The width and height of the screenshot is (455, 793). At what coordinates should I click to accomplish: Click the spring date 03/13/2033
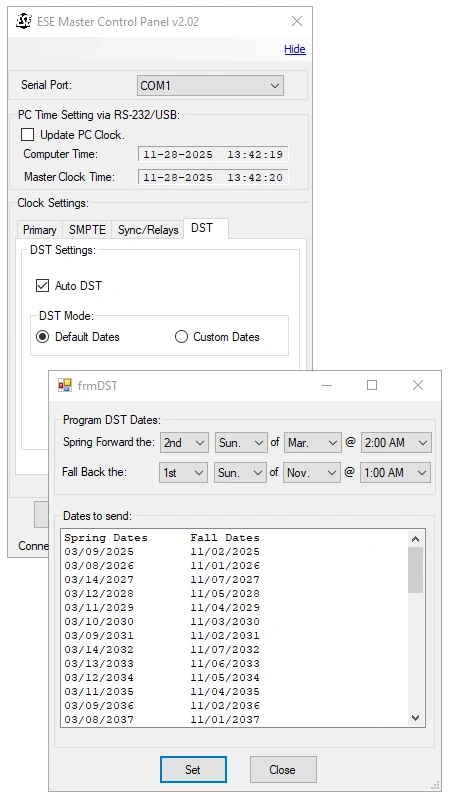(x=99, y=664)
